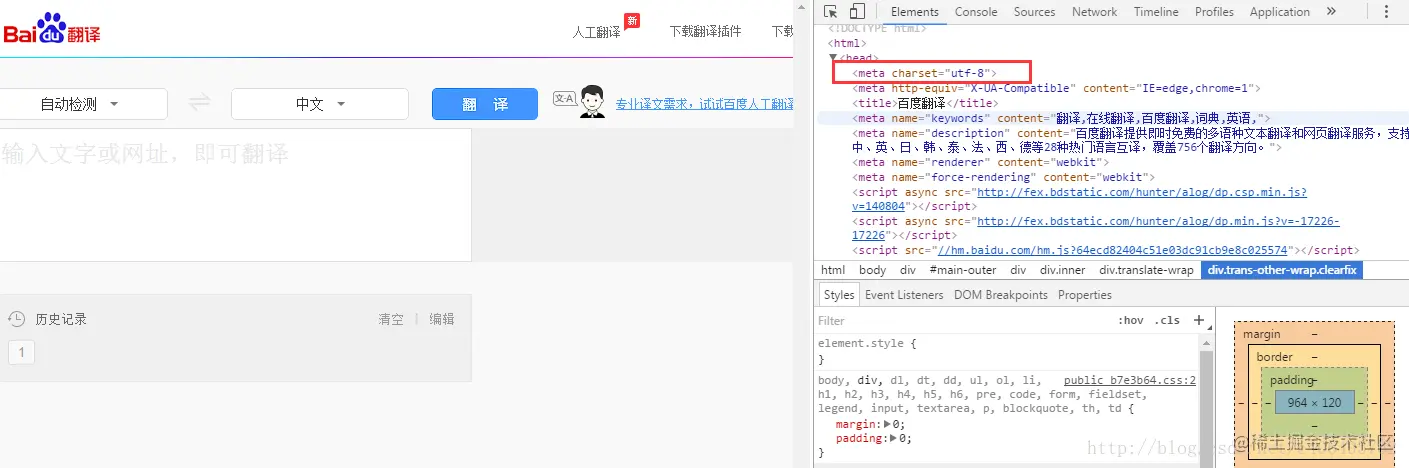Expand the padding shorthand property triangle
This screenshot has width=1409, height=468.
point(893,438)
